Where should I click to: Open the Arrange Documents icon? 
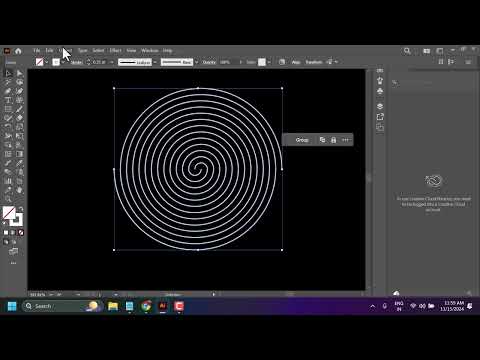(x=427, y=51)
